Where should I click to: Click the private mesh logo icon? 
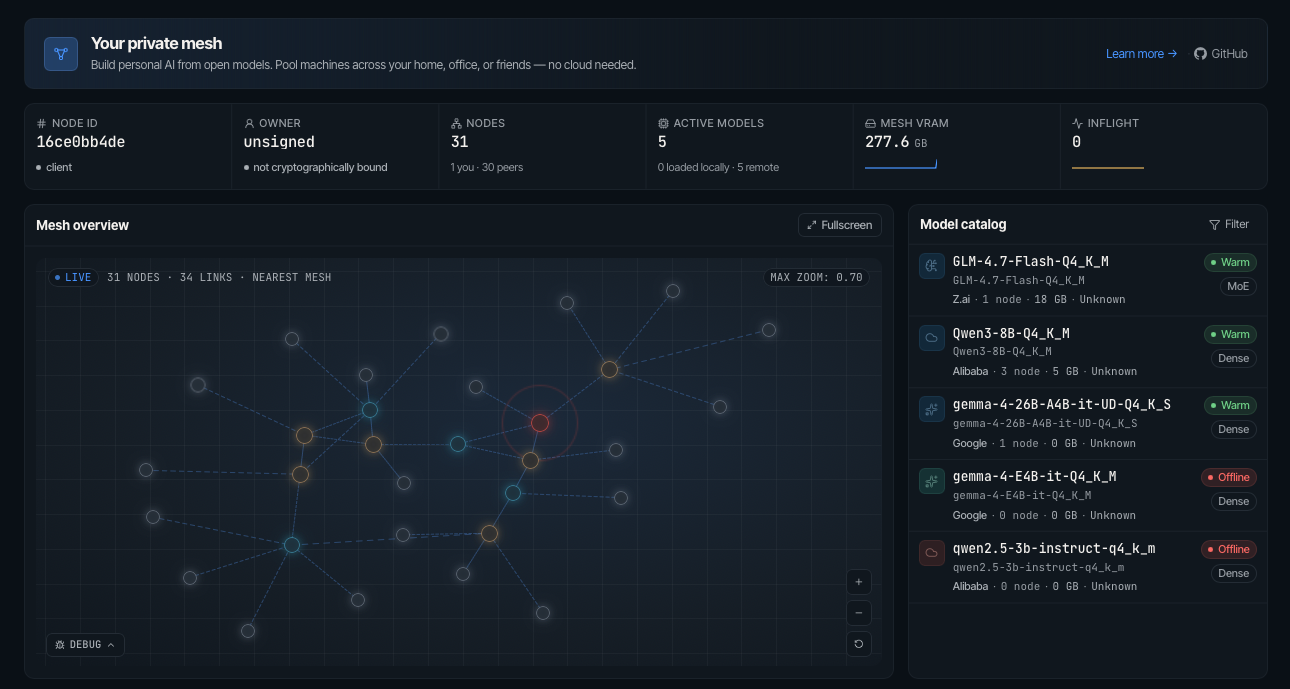tap(61, 54)
